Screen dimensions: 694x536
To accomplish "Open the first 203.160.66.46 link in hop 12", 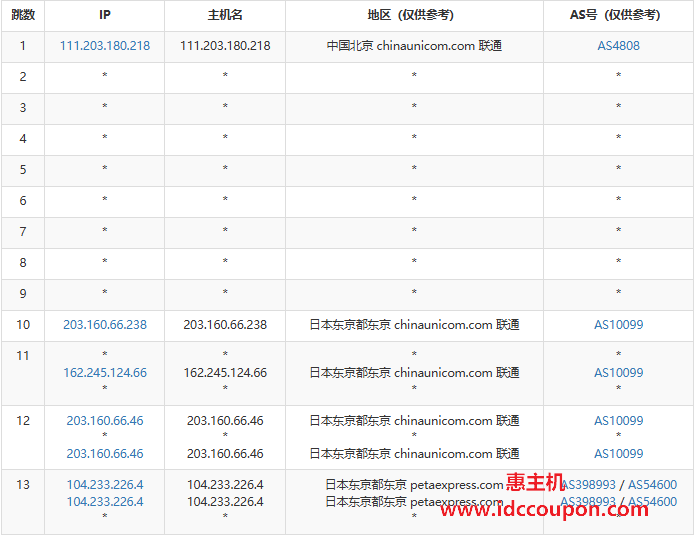I will point(105,420).
